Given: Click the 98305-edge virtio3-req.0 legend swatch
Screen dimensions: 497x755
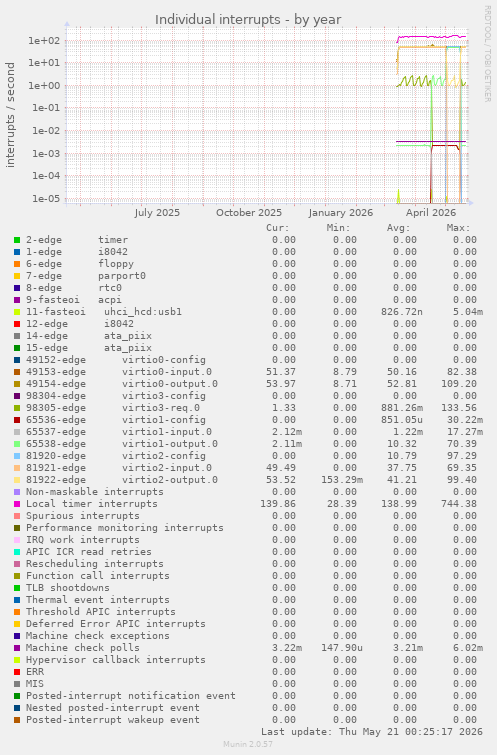Looking at the screenshot, I should pos(17,408).
